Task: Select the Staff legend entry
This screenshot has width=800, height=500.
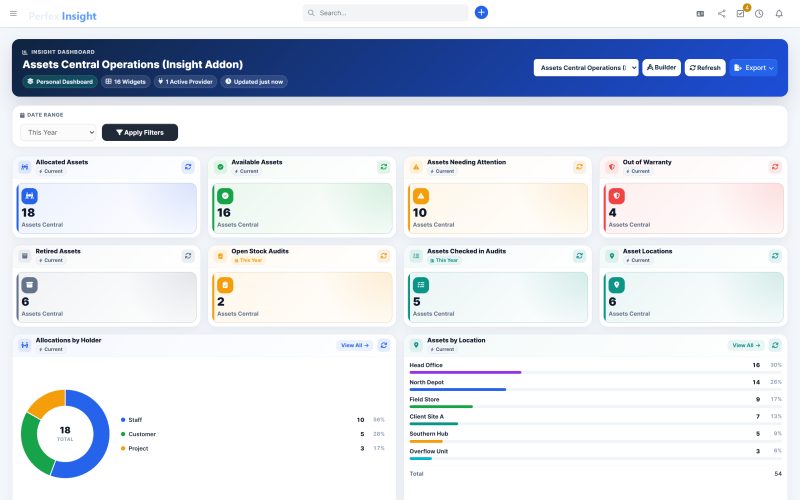Action: [253, 420]
